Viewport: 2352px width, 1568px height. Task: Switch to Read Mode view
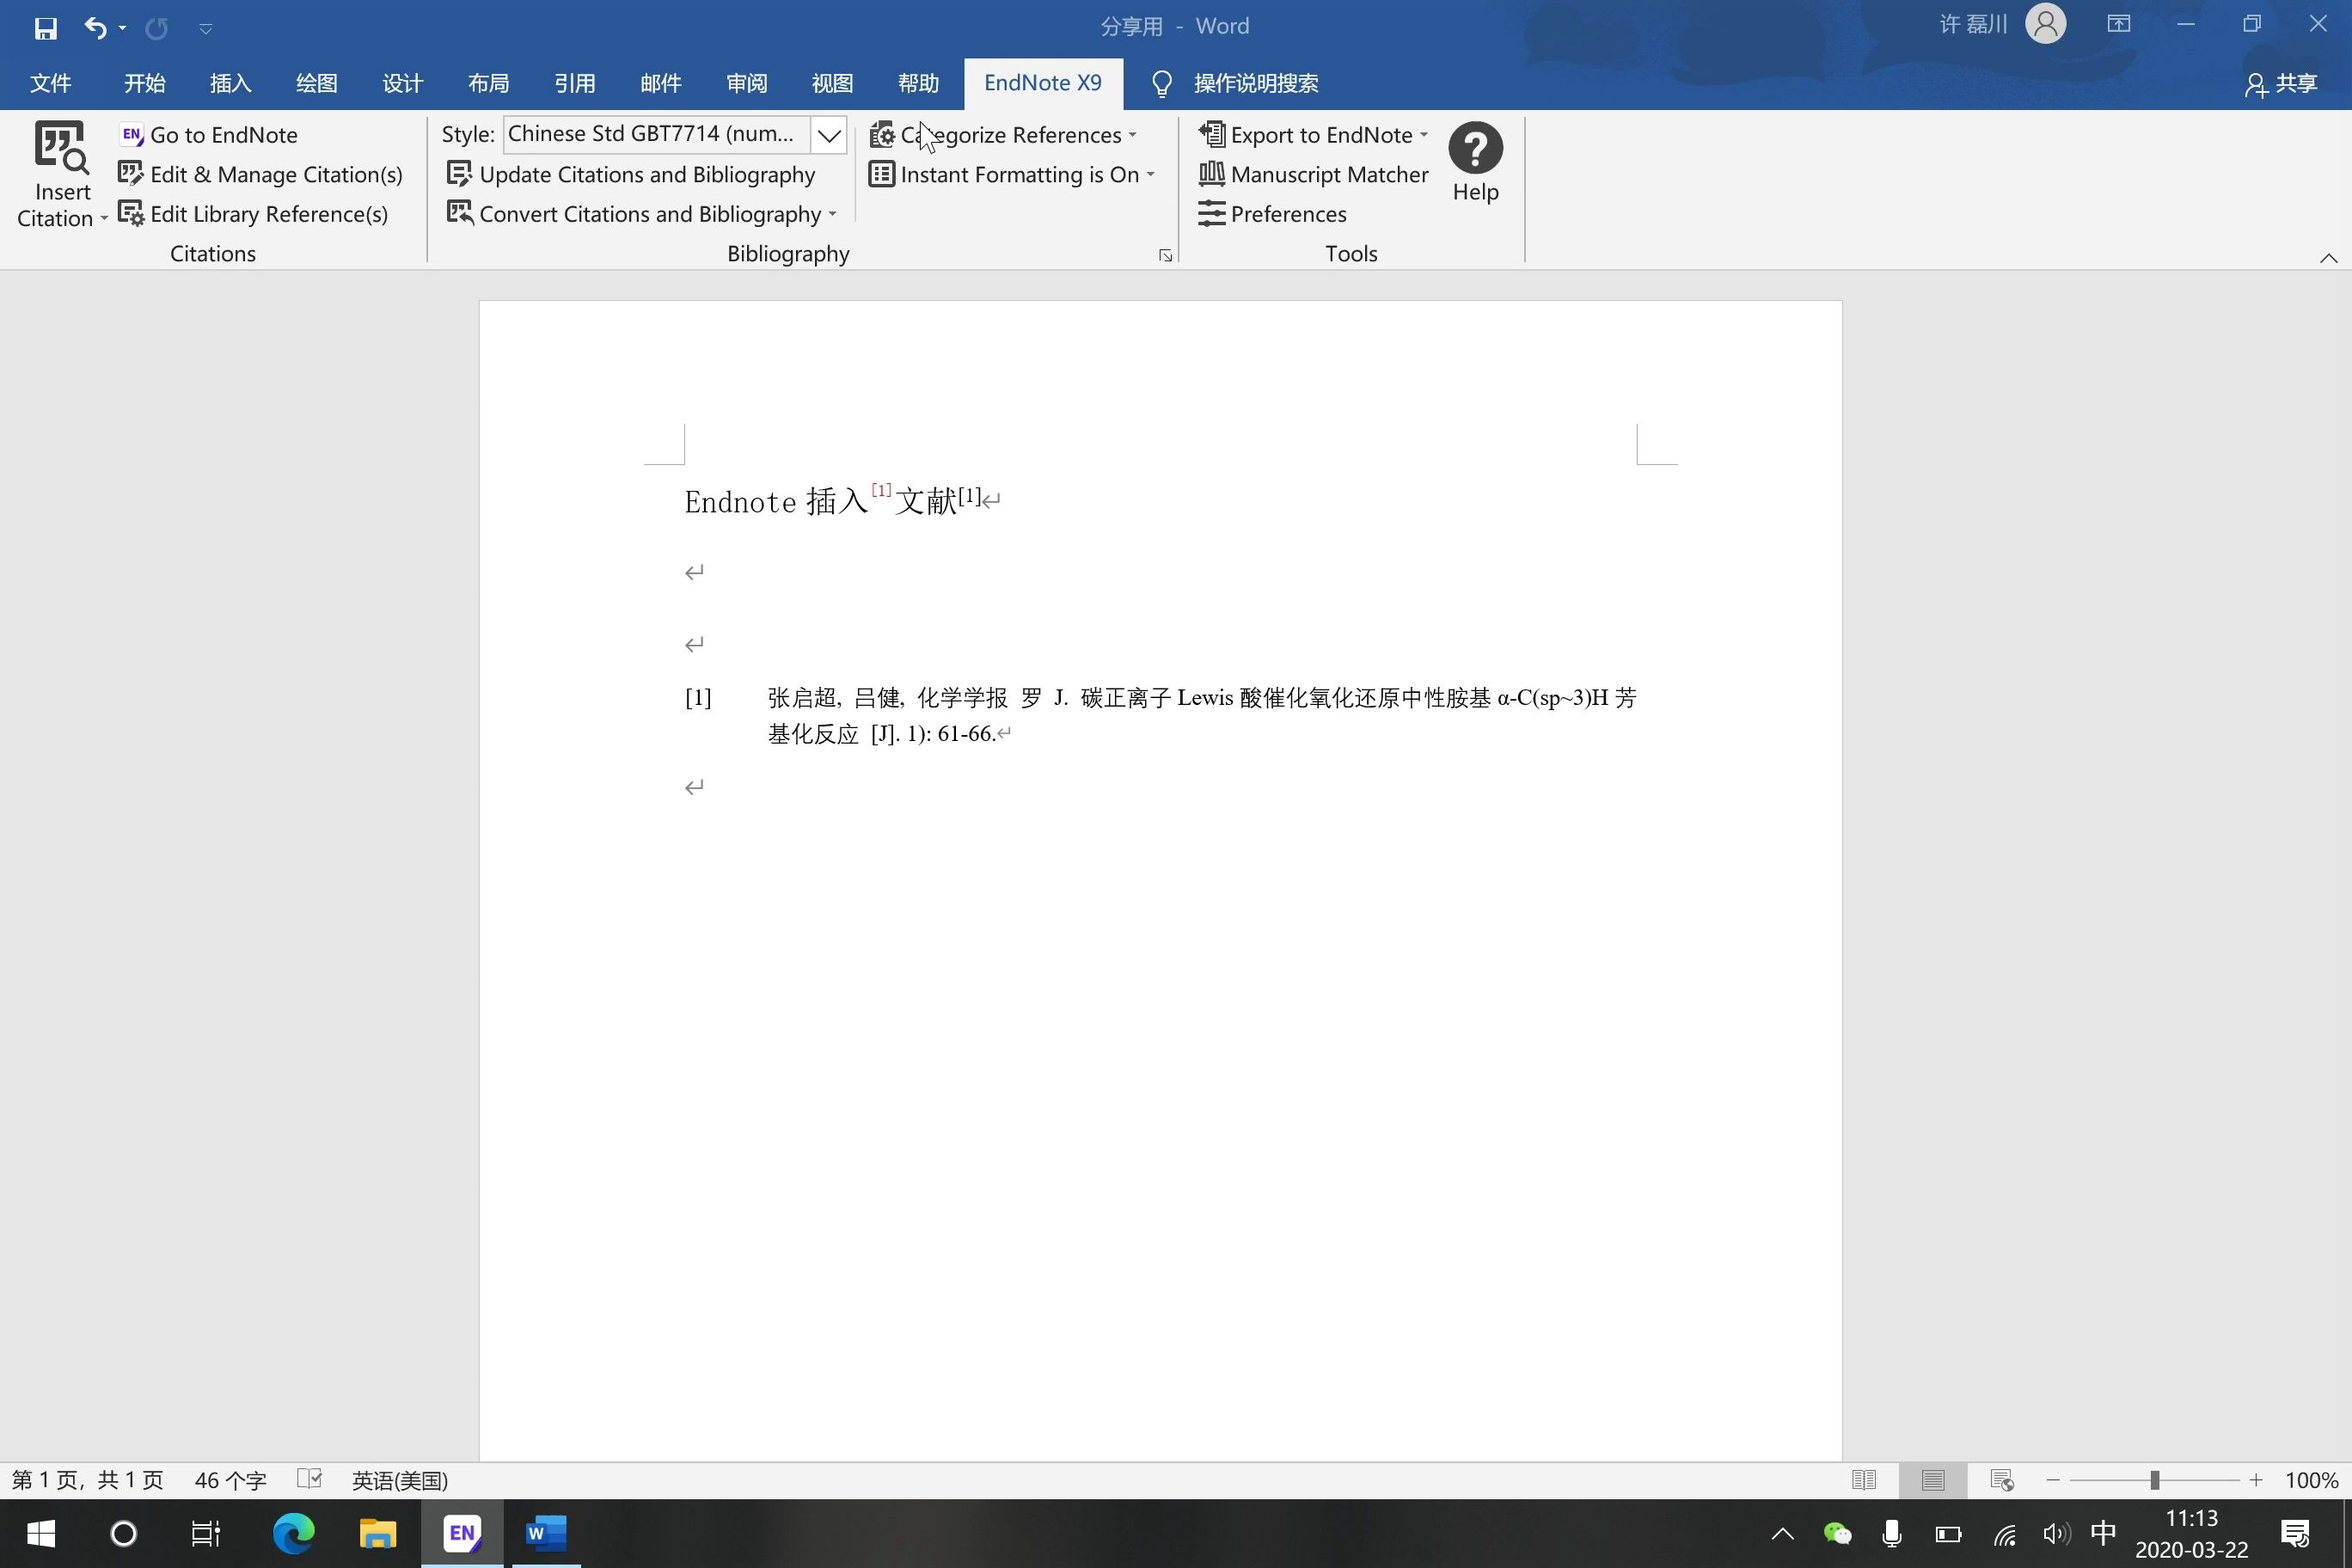[1863, 1480]
